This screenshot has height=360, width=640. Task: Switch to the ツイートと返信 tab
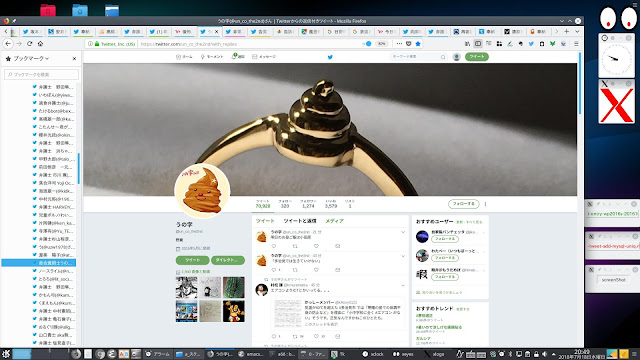(300, 221)
